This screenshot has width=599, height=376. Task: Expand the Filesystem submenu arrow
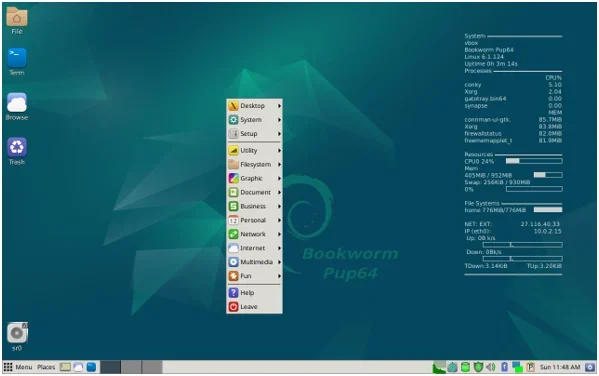[279, 165]
